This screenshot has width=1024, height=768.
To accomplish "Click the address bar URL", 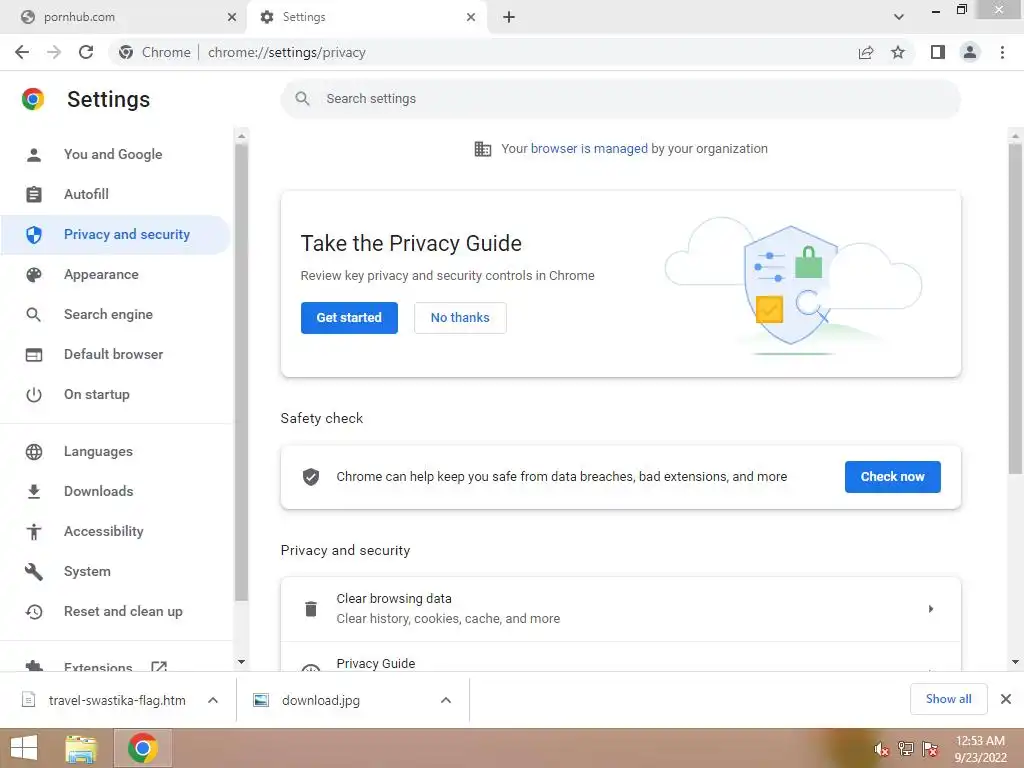I will [x=287, y=52].
